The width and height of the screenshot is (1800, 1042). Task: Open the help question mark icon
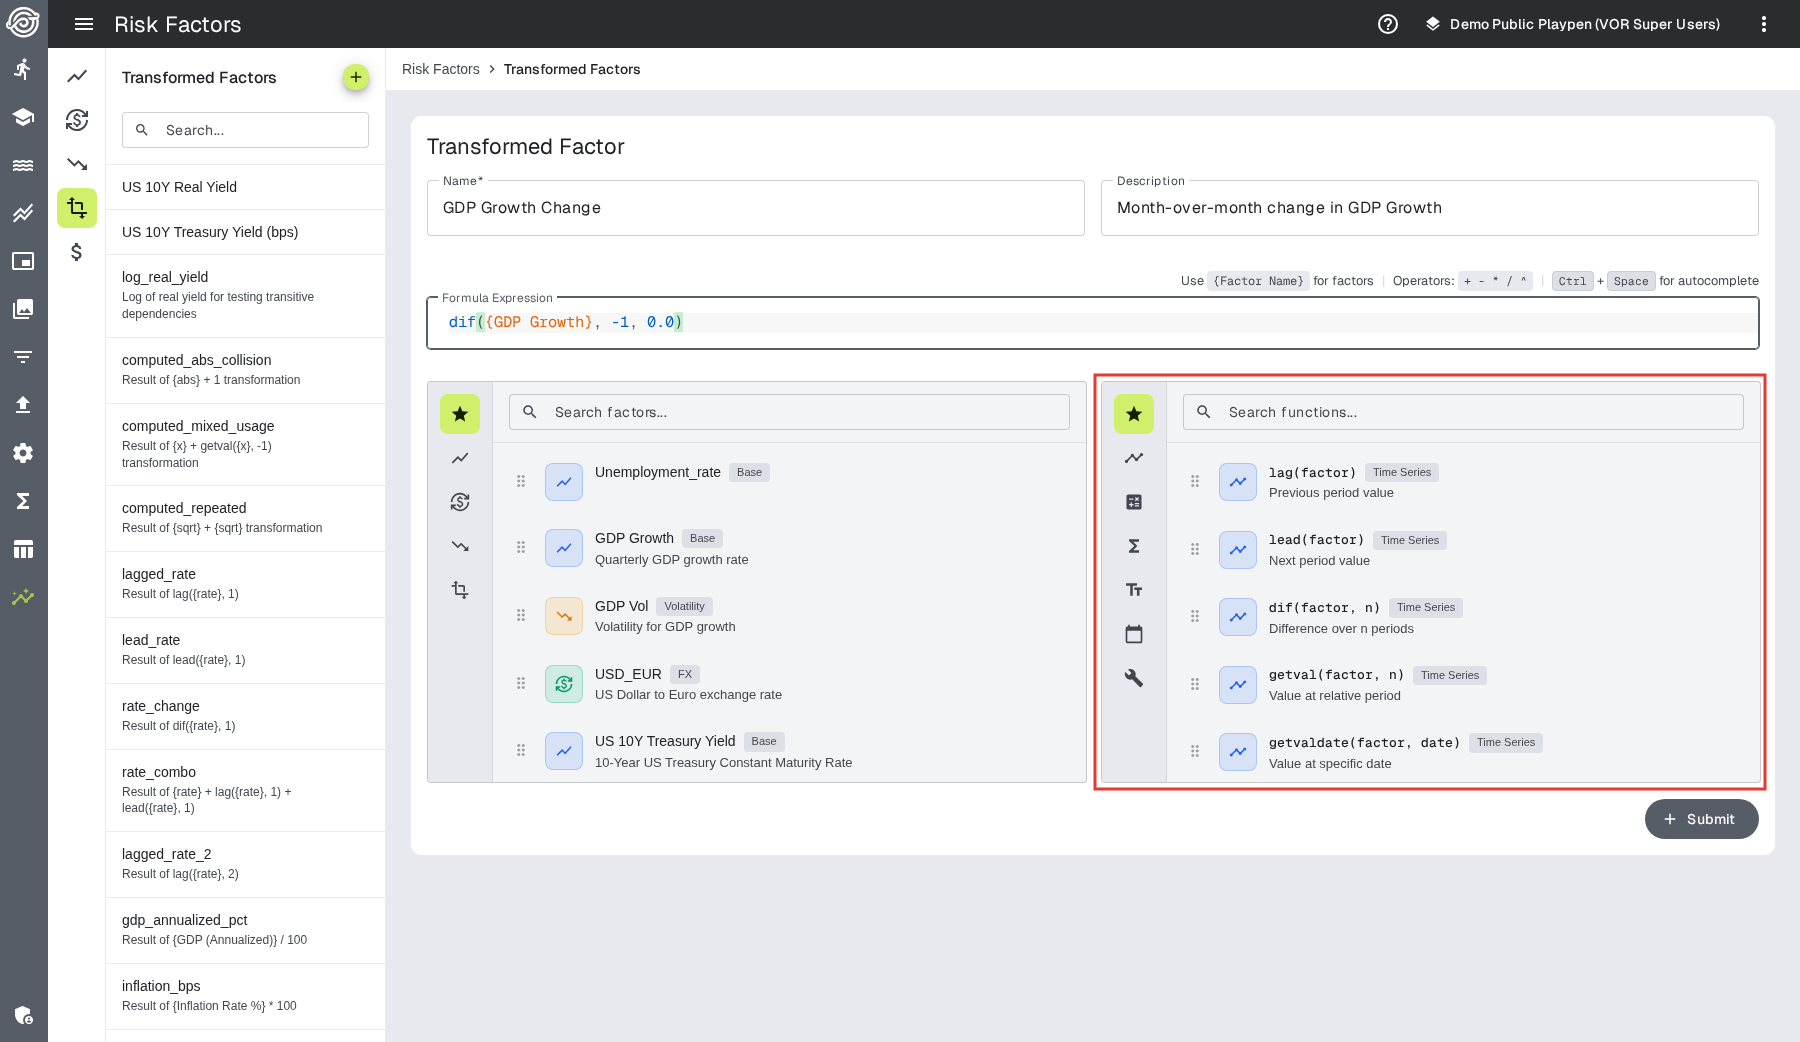coord(1387,24)
